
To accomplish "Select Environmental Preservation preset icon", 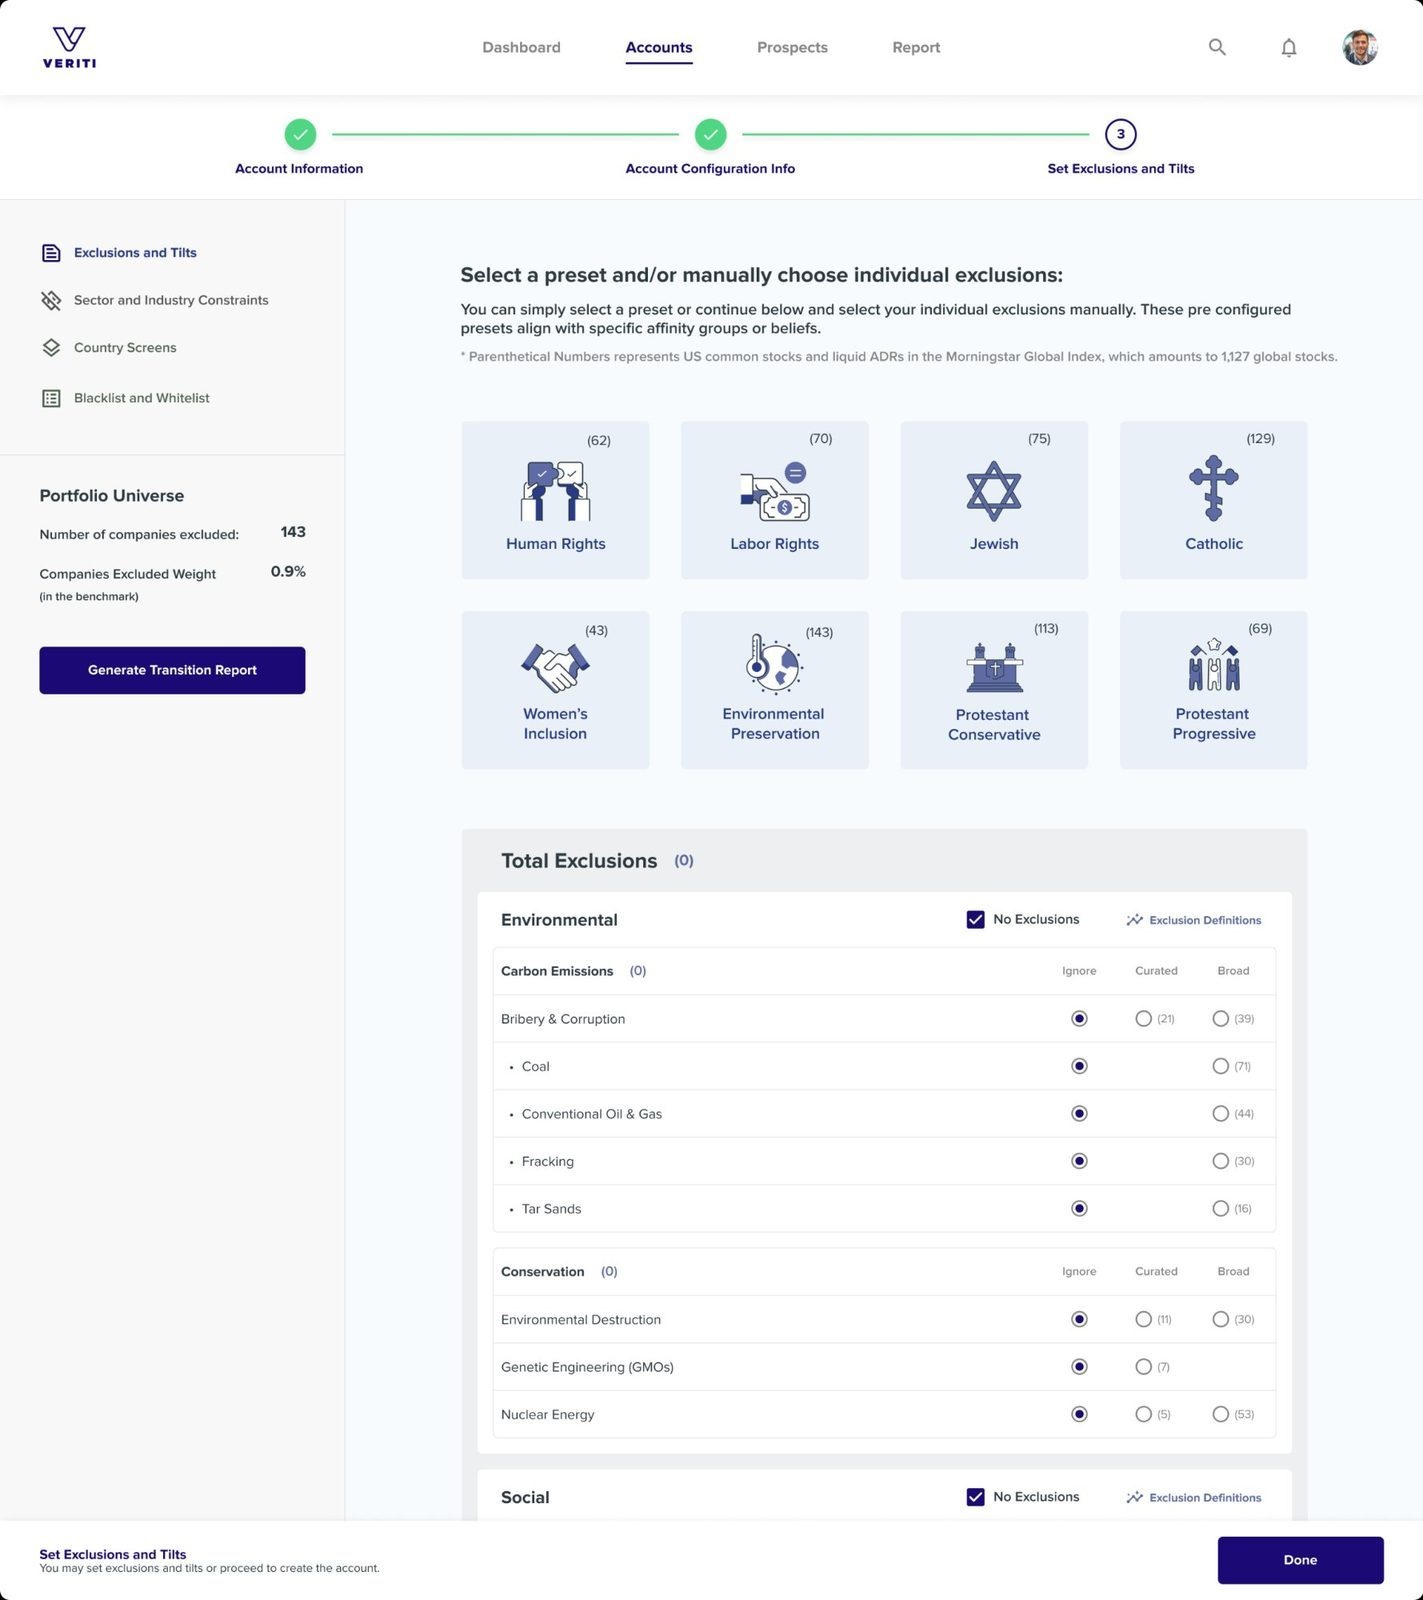I will [773, 664].
